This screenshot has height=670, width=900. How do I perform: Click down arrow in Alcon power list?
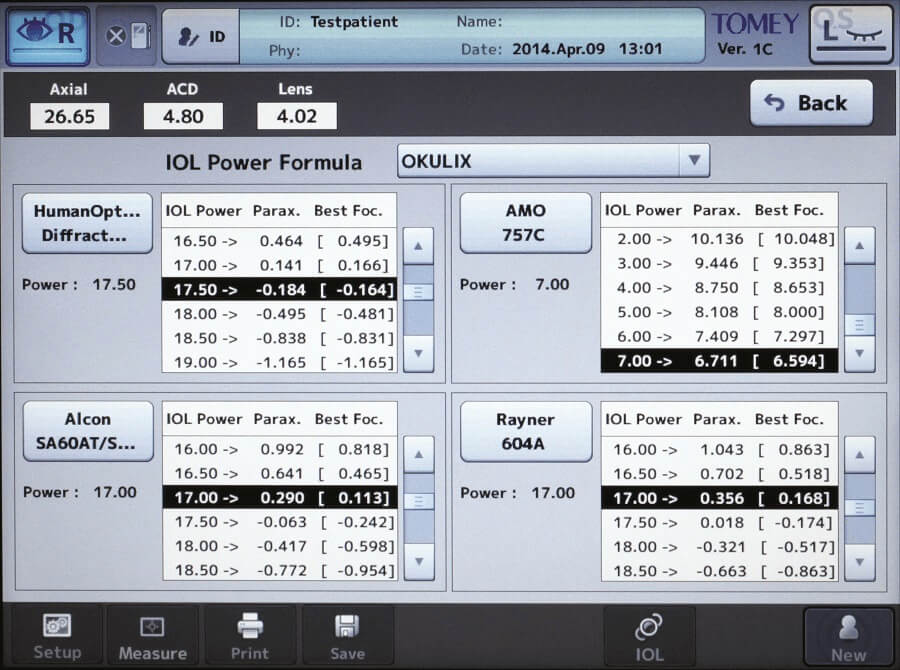pos(419,561)
